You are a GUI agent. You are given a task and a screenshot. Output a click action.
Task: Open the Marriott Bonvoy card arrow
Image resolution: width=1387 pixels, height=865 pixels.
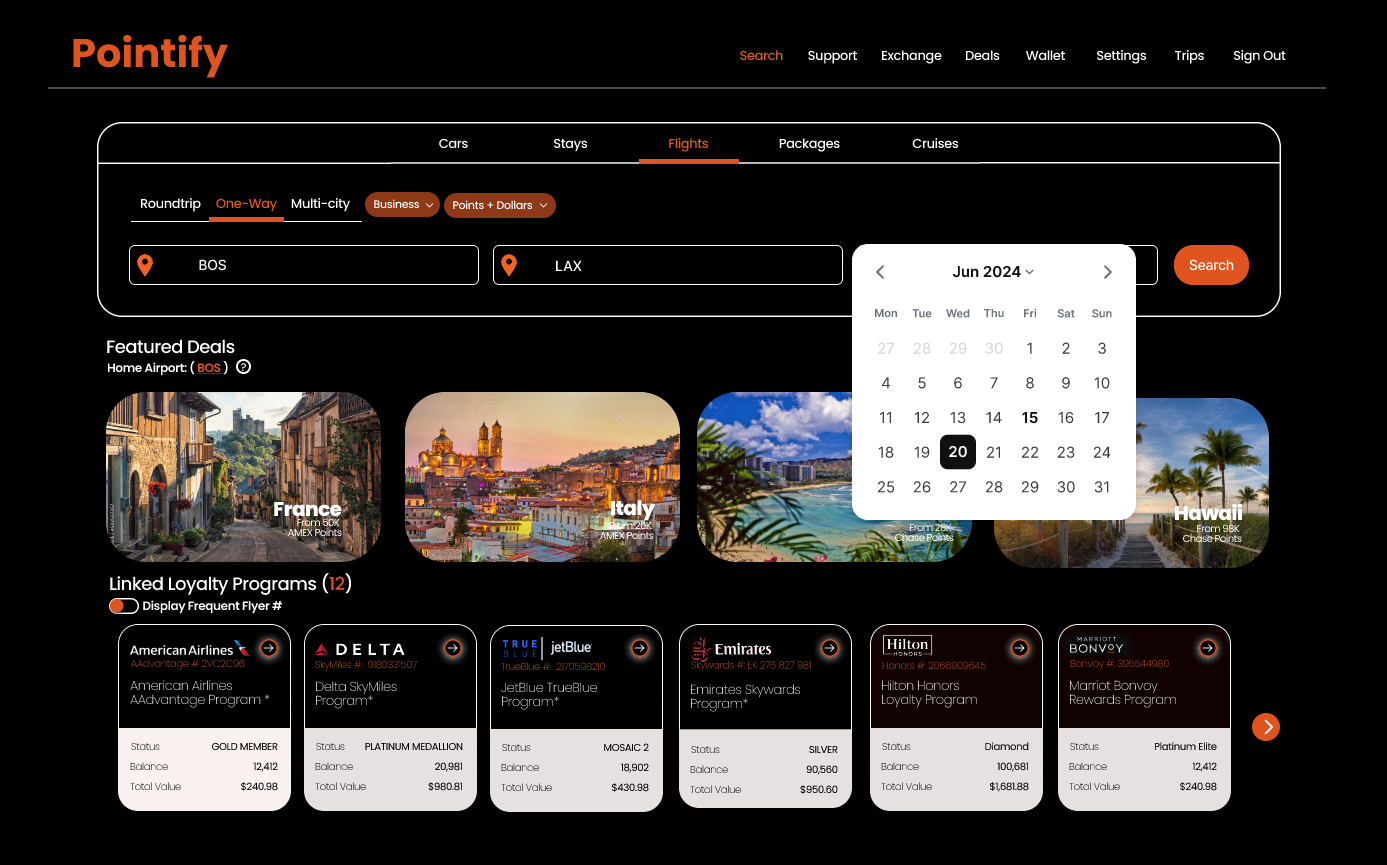coord(1209,648)
